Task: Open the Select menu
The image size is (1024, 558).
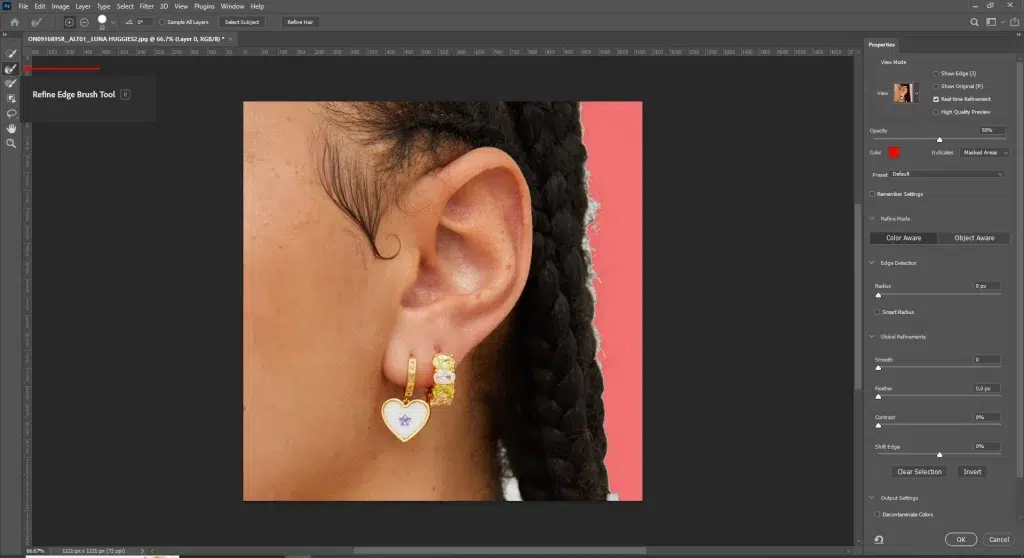Action: point(125,7)
